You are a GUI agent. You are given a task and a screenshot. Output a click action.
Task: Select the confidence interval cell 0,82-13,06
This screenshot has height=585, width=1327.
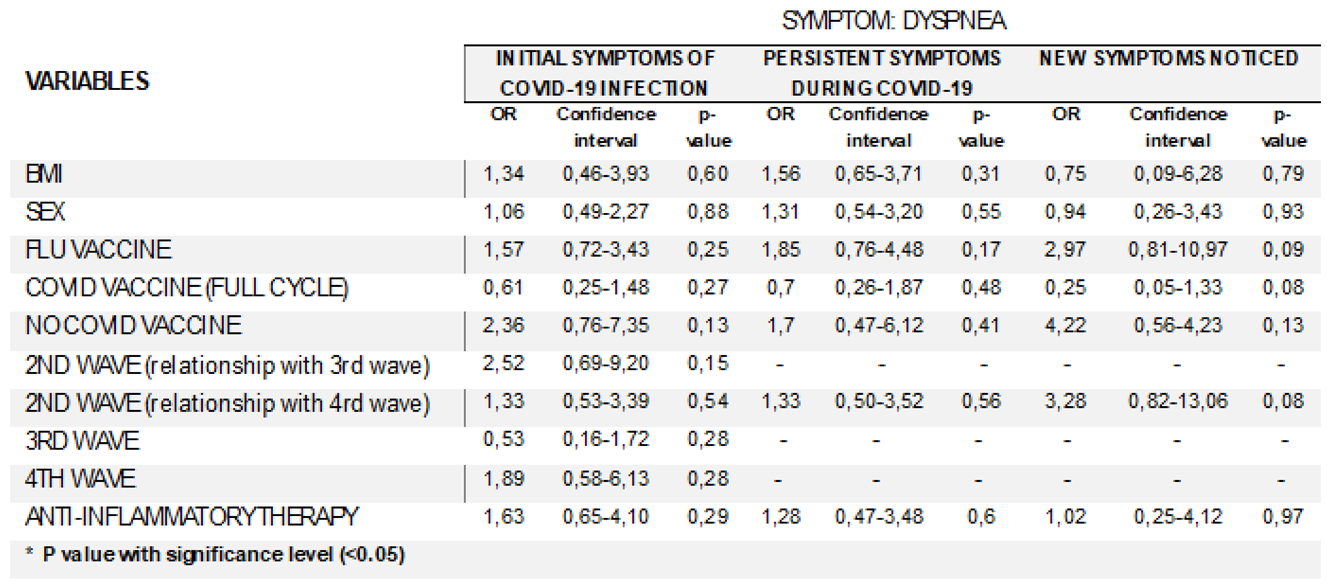pos(1177,403)
